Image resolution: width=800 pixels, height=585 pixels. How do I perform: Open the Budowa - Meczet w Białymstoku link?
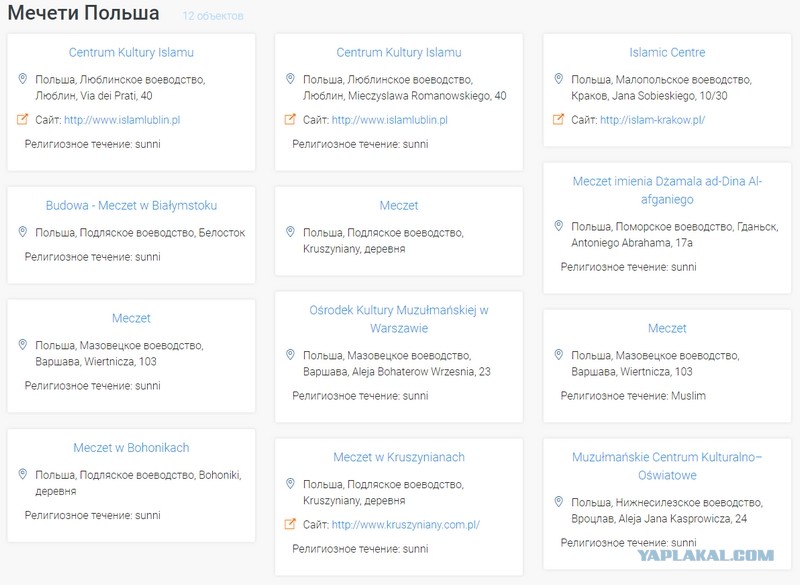point(131,205)
